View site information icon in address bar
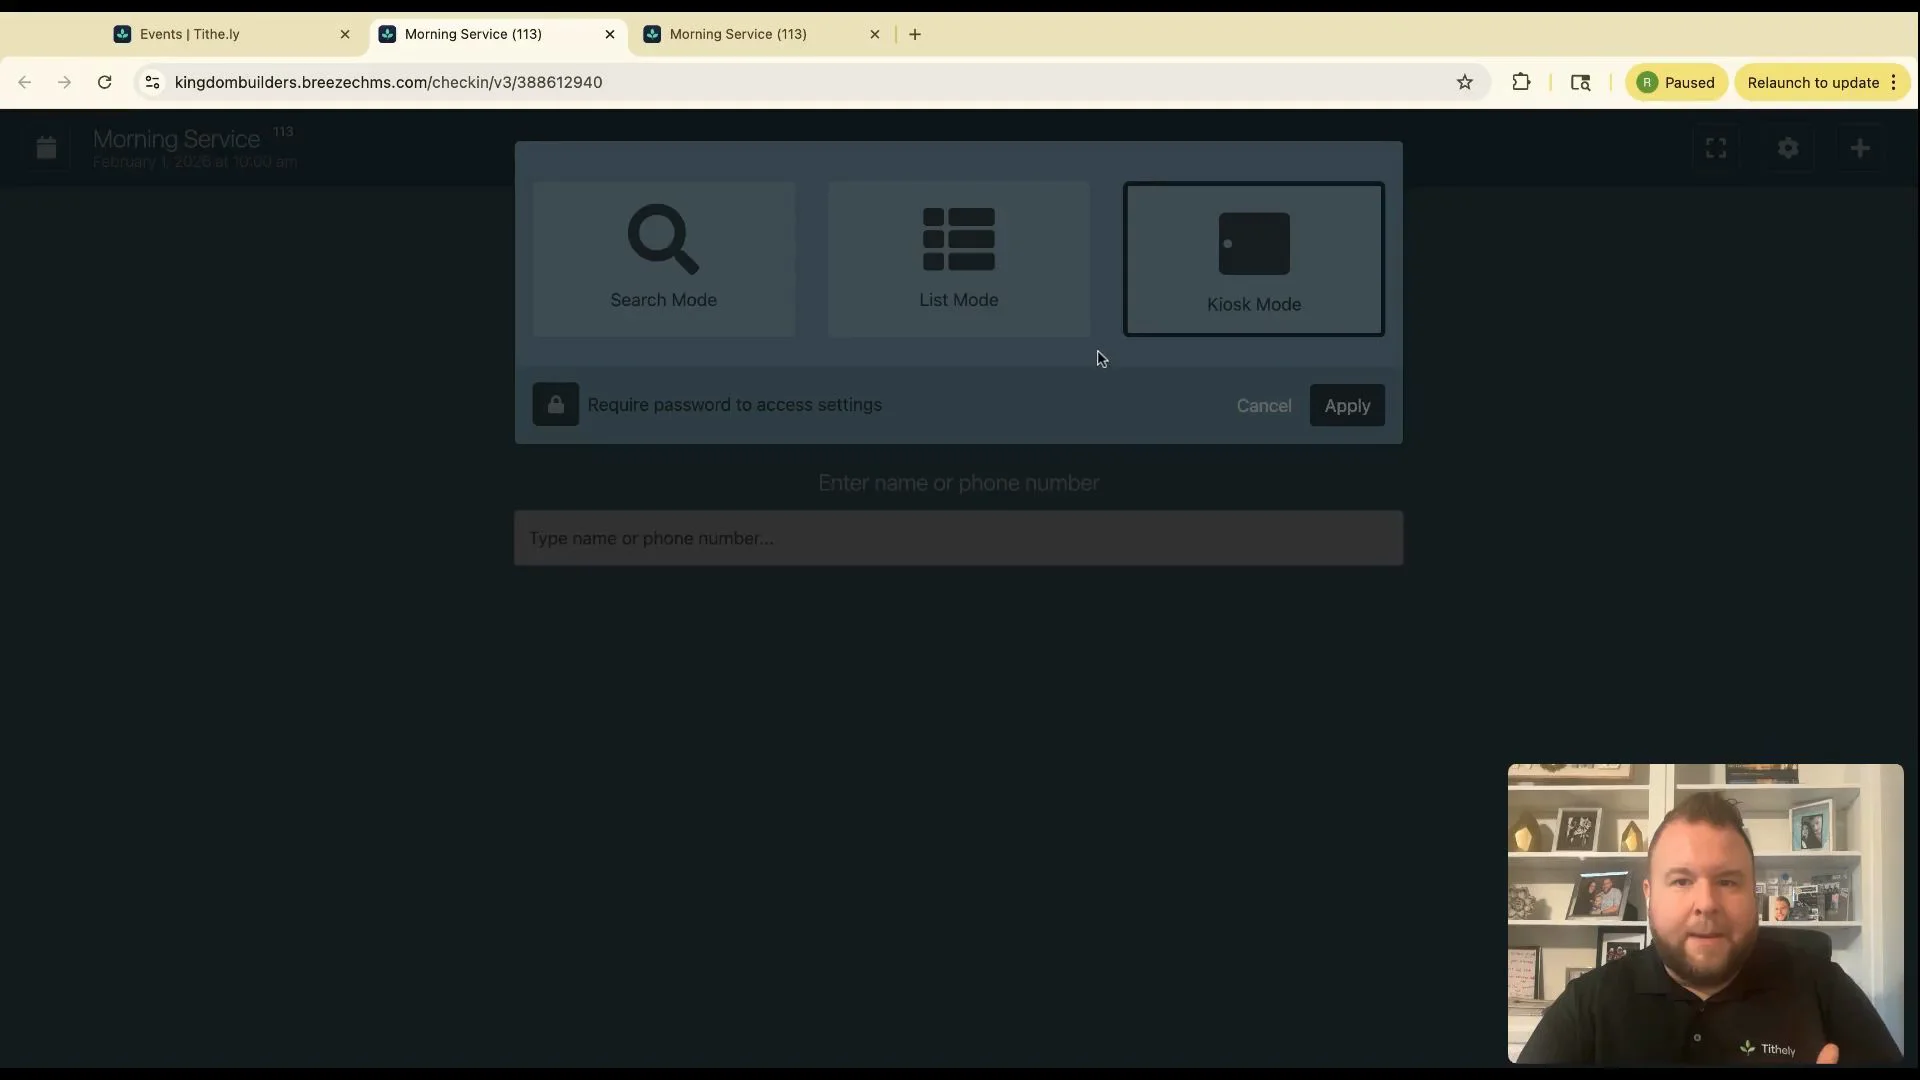This screenshot has width=1920, height=1080. (x=152, y=83)
